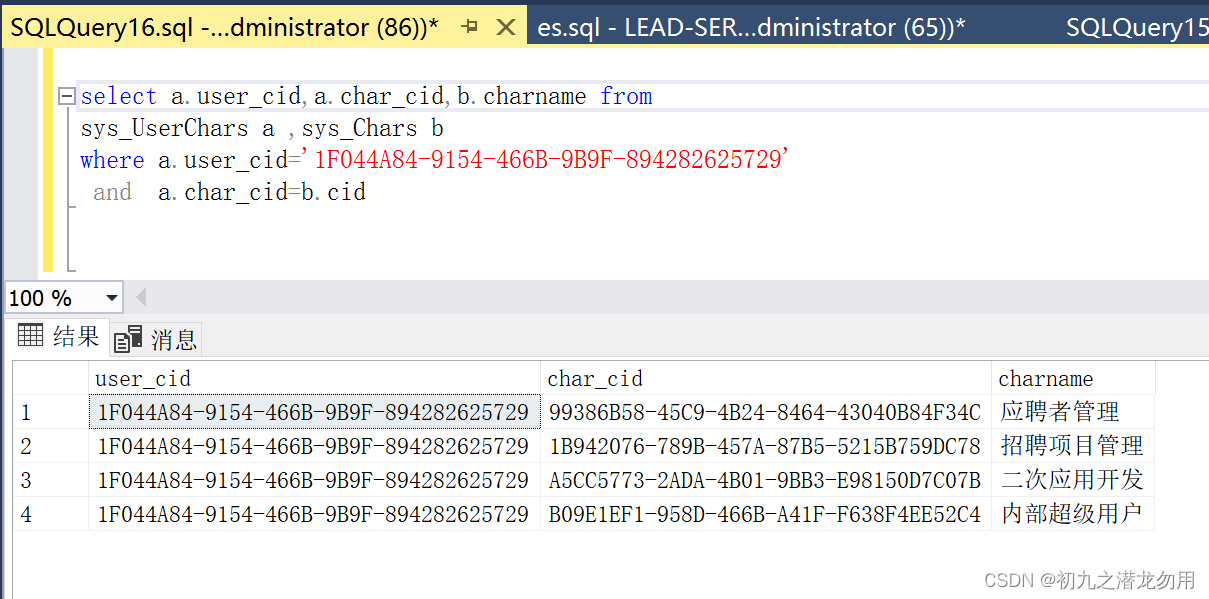Click the left scroll arrow next to zoom control

[x=140, y=297]
